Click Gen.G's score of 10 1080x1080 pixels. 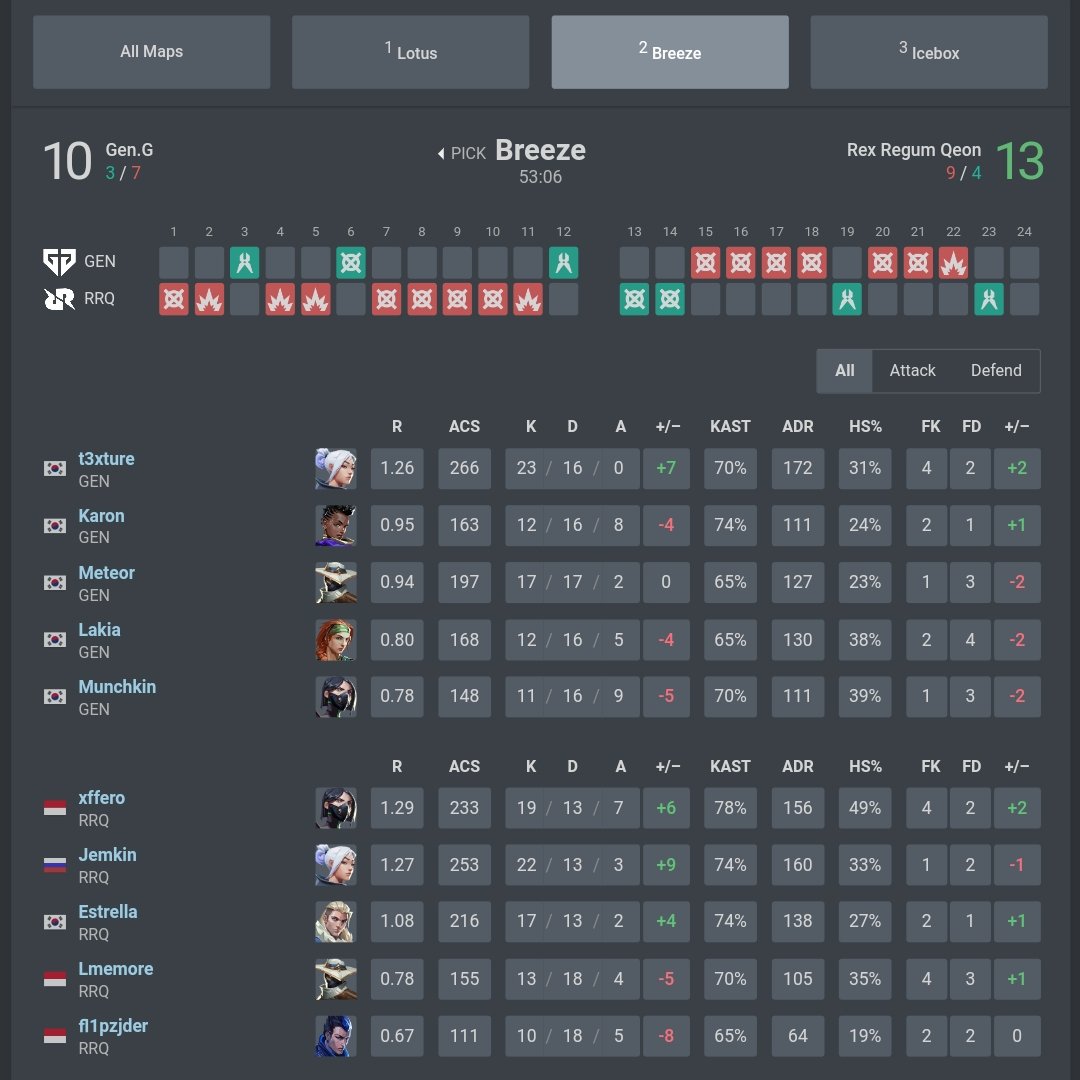point(68,161)
